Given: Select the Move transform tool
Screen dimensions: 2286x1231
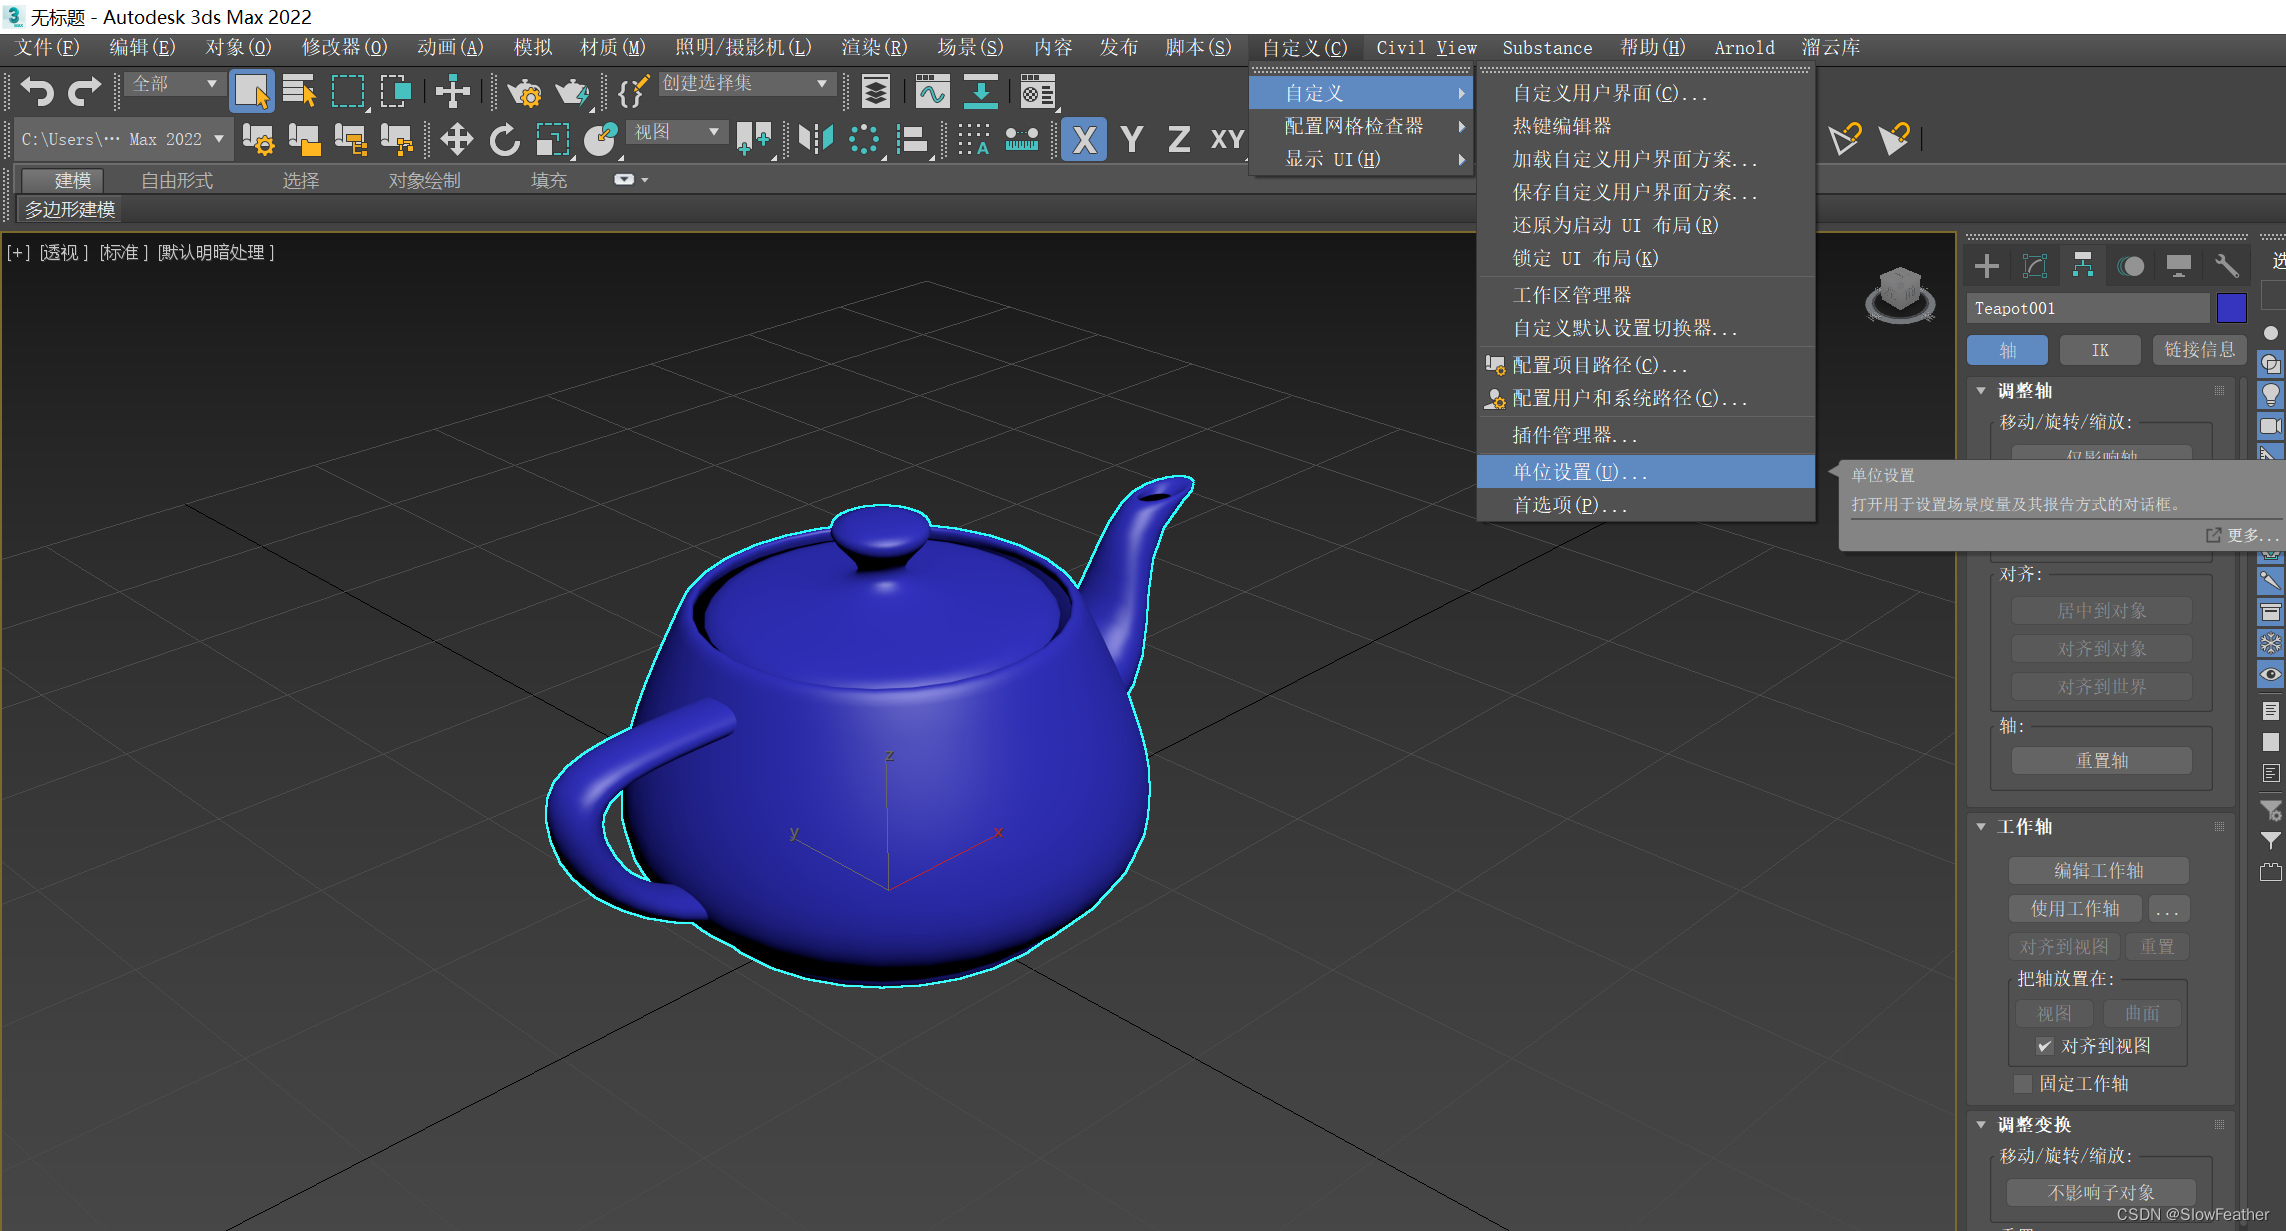Looking at the screenshot, I should coord(456,139).
